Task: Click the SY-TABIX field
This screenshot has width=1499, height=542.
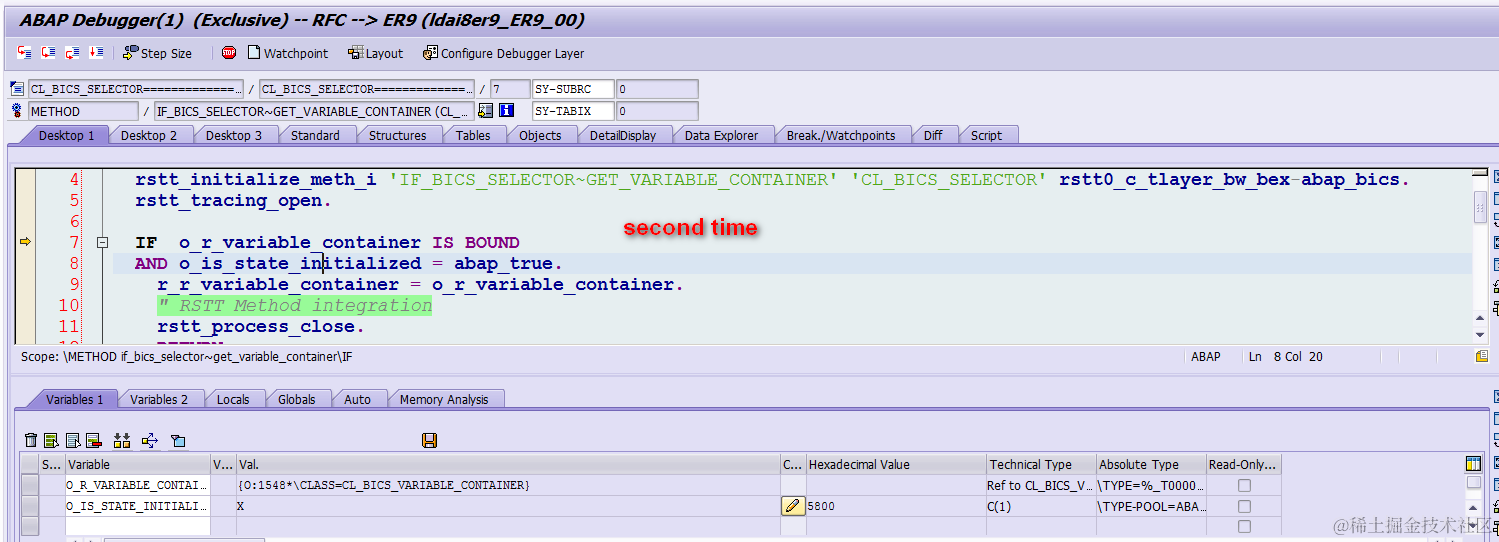Action: click(x=573, y=111)
